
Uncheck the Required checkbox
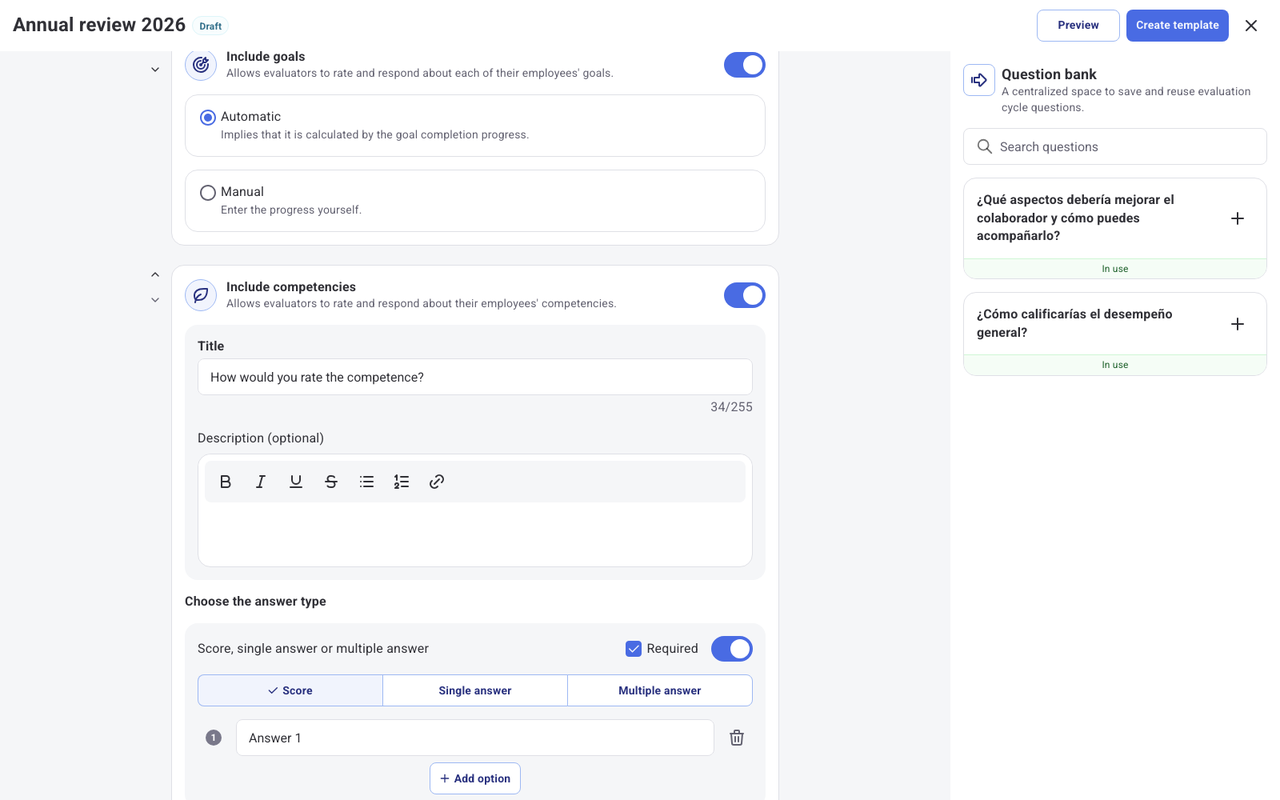[633, 649]
